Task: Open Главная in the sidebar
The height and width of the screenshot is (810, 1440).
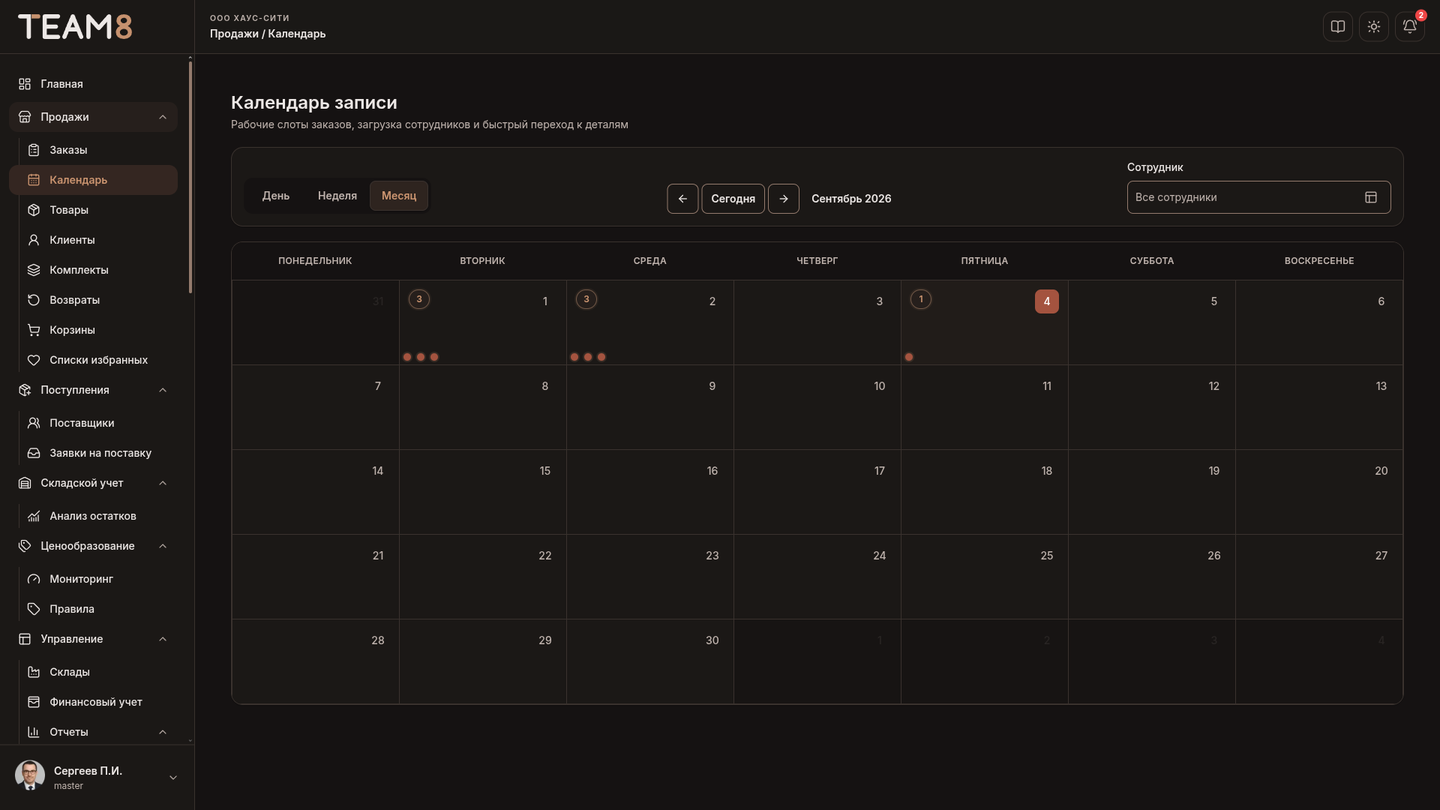Action: coord(93,84)
